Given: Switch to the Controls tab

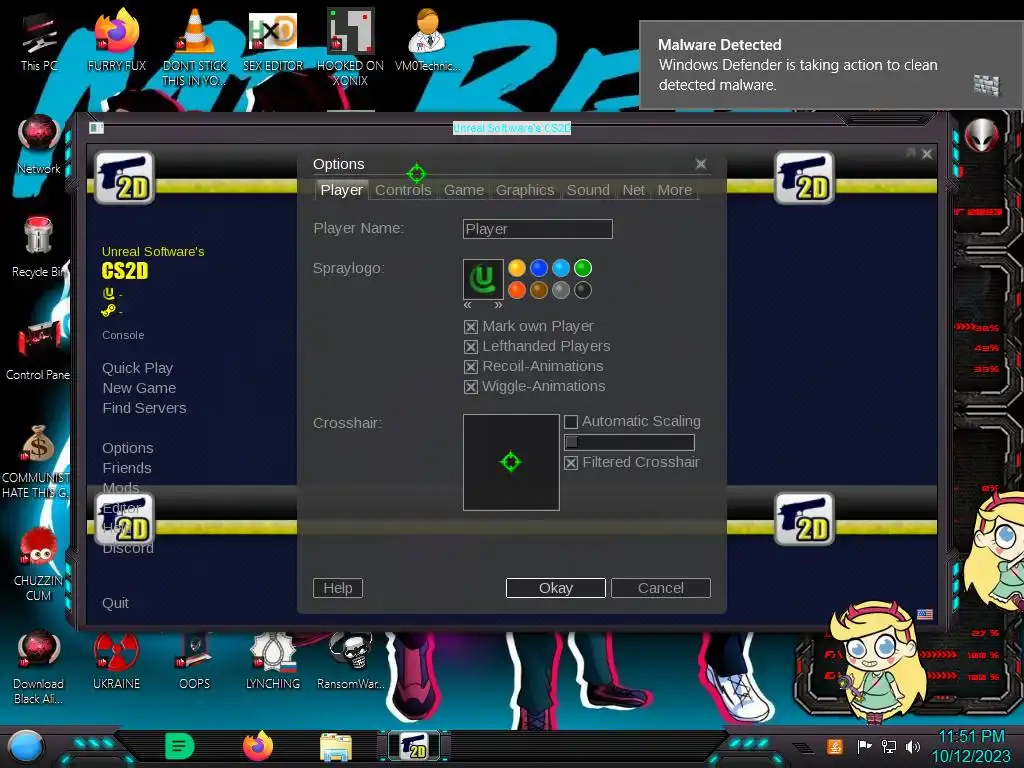Looking at the screenshot, I should click(403, 190).
